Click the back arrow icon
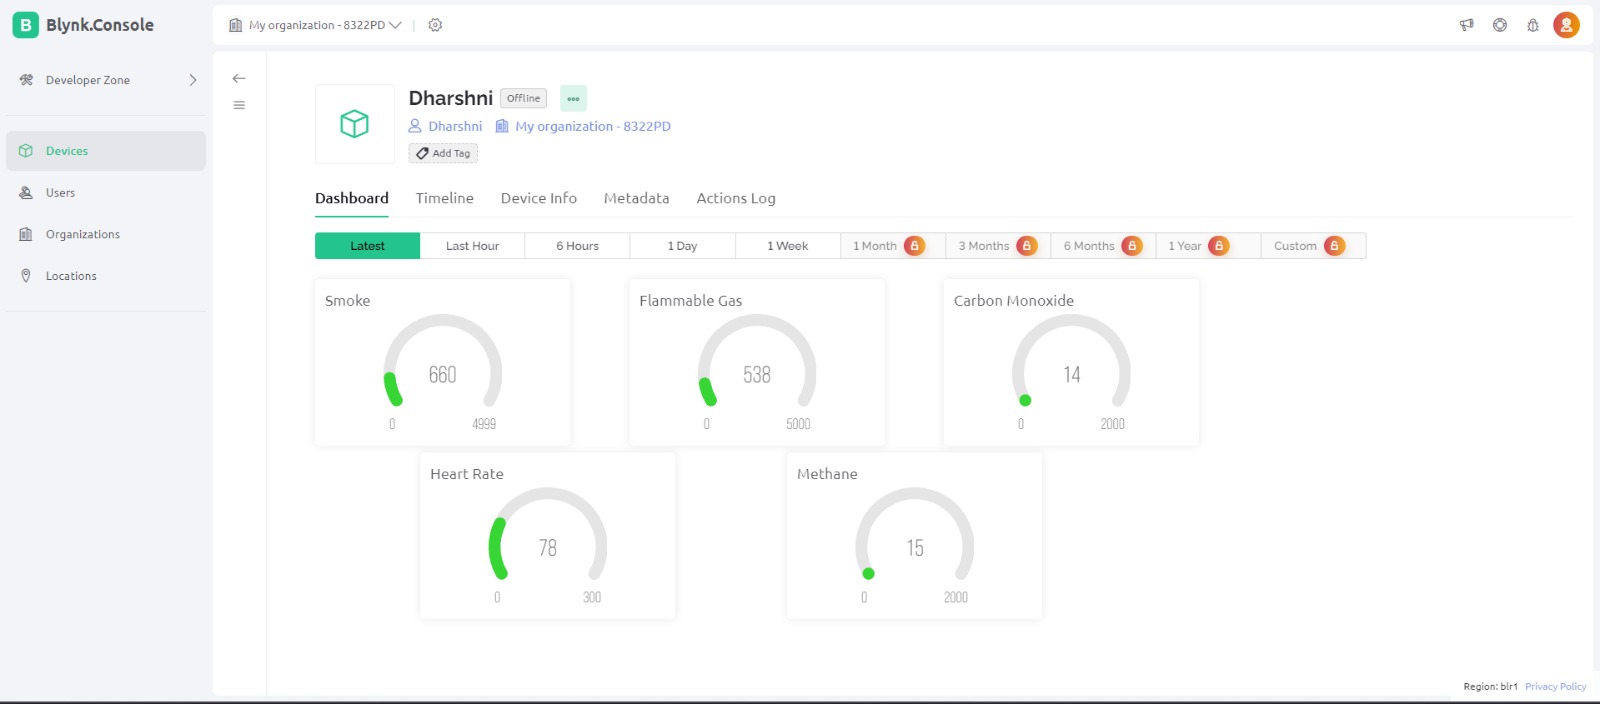This screenshot has width=1600, height=704. pyautogui.click(x=239, y=78)
